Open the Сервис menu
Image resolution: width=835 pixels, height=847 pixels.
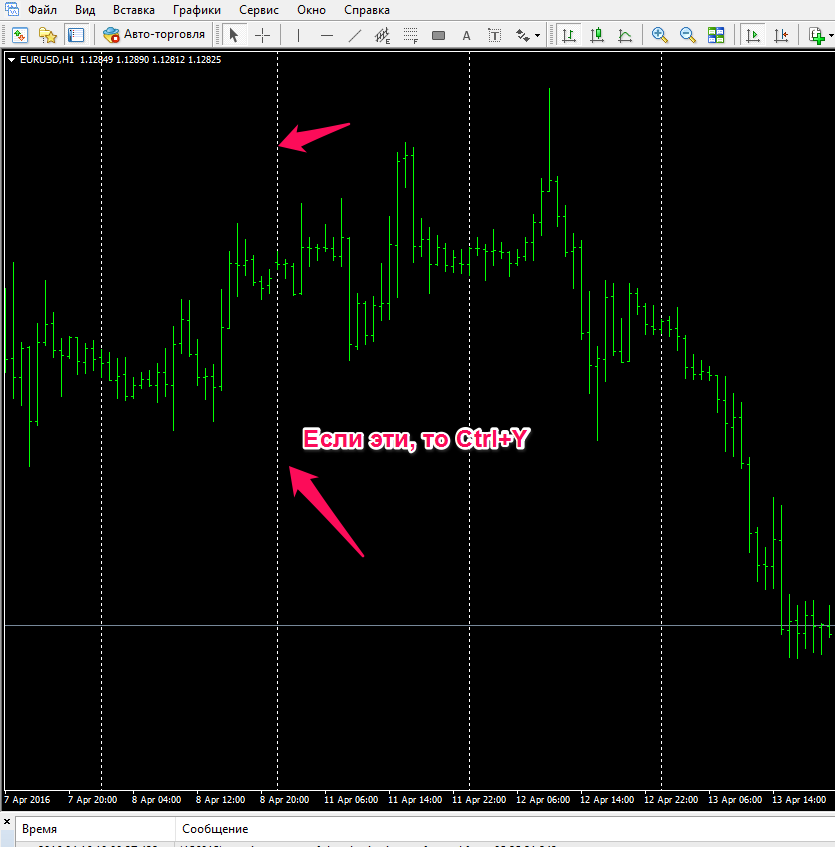click(x=259, y=10)
